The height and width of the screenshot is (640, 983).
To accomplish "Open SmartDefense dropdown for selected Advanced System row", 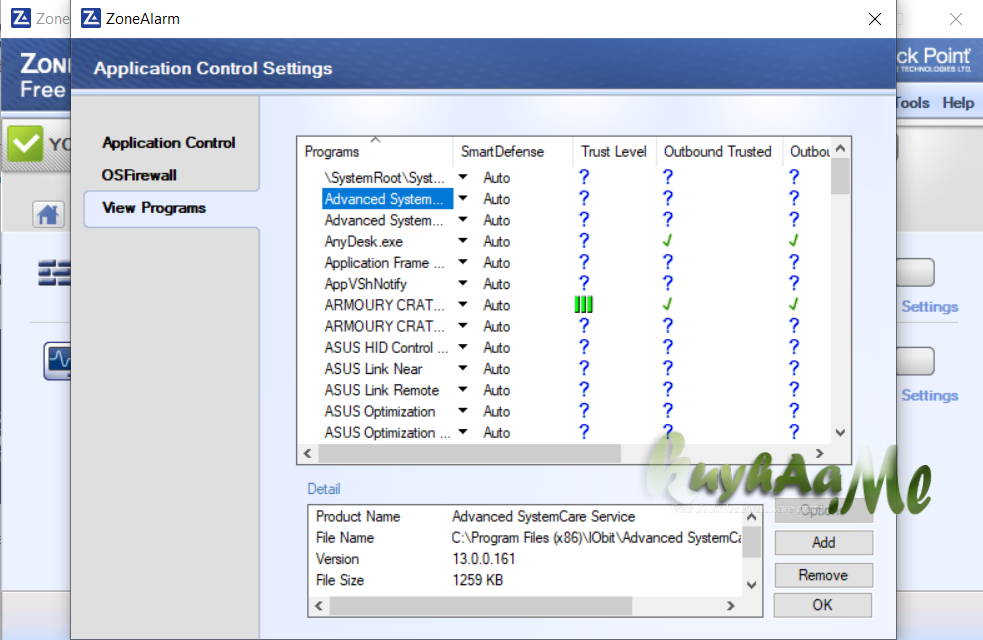I will [x=463, y=198].
